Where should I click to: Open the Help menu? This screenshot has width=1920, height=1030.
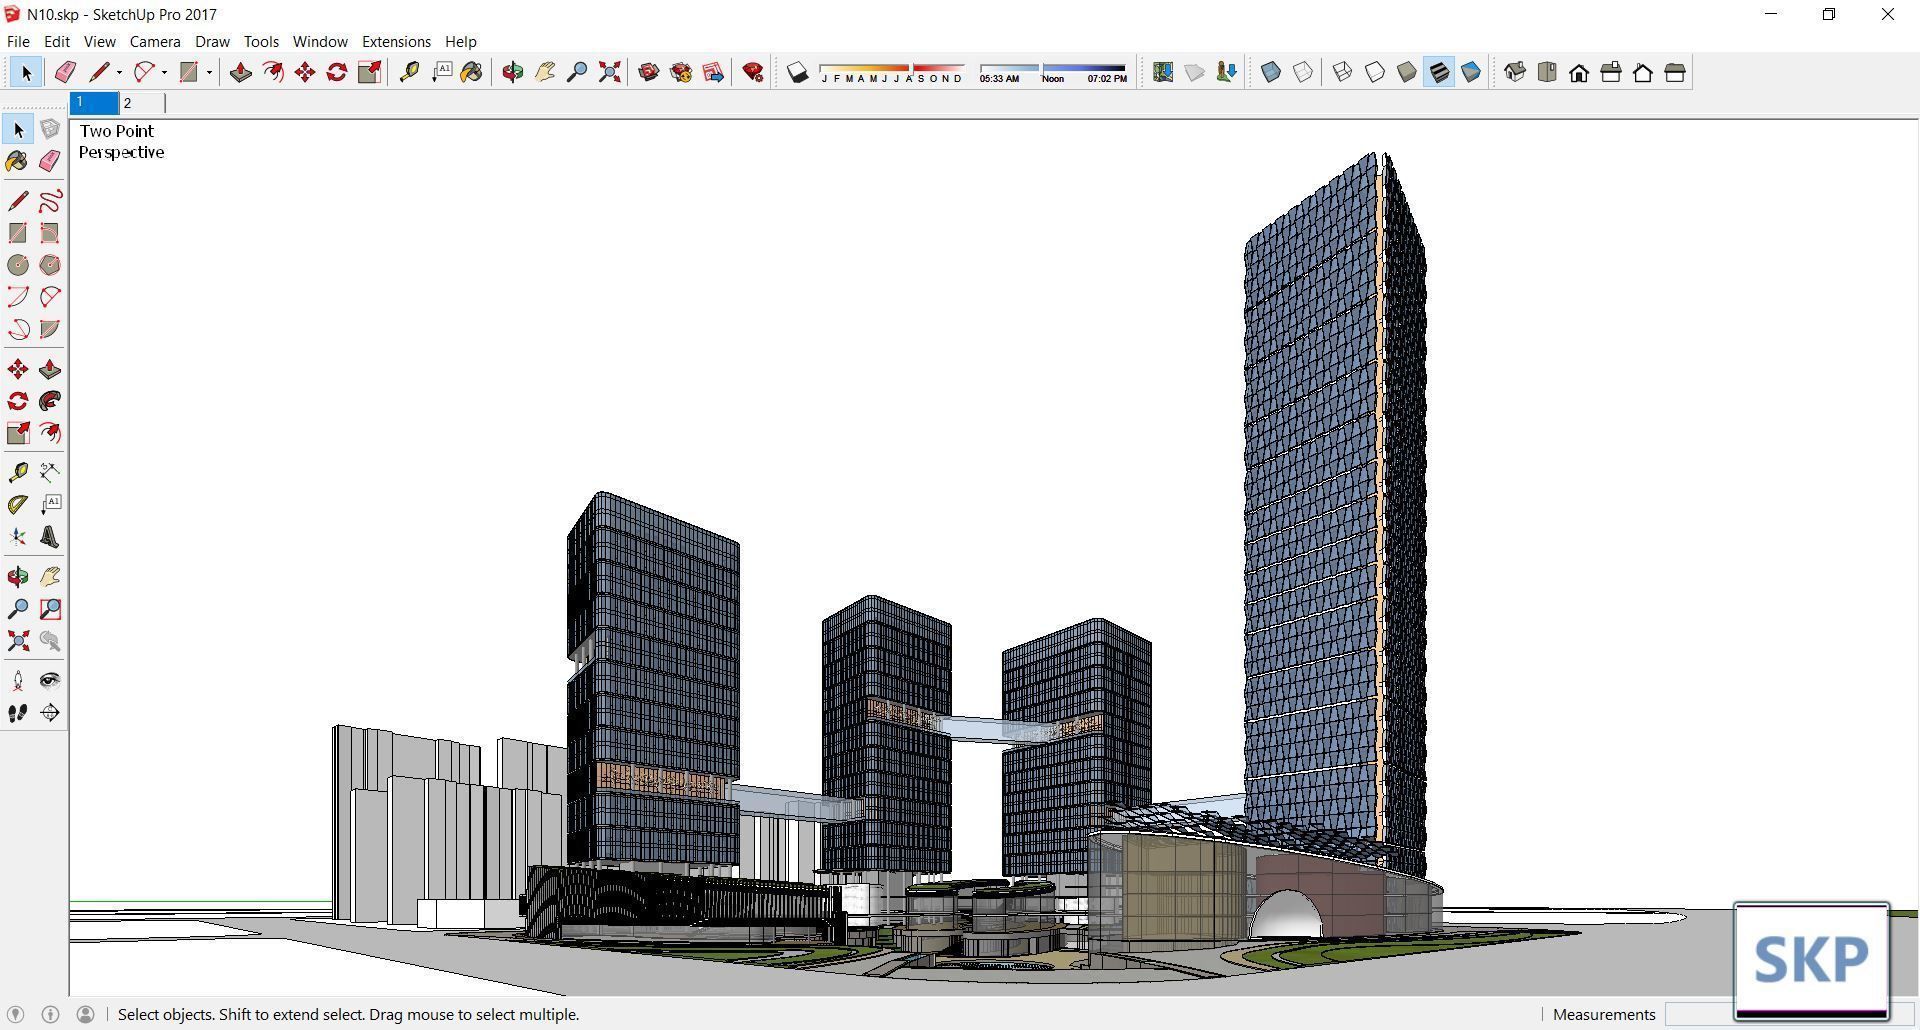click(x=461, y=41)
